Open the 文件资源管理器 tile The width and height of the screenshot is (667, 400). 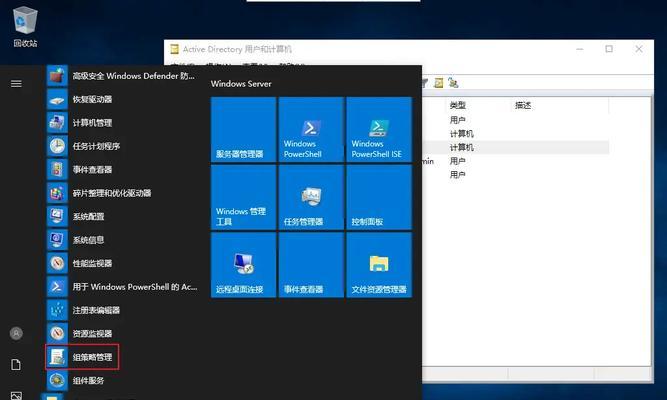coord(379,265)
